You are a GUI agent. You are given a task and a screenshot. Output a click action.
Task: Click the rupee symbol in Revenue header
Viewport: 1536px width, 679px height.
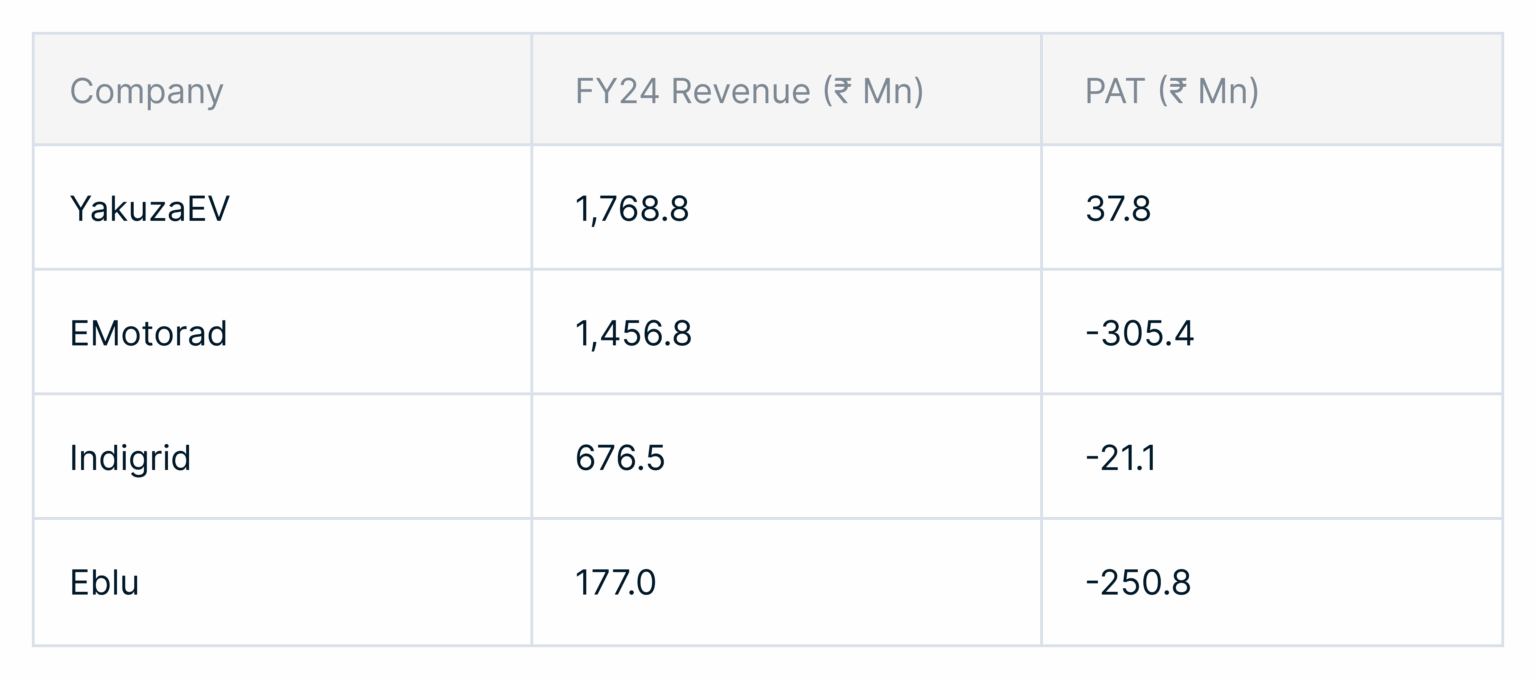pyautogui.click(x=842, y=91)
